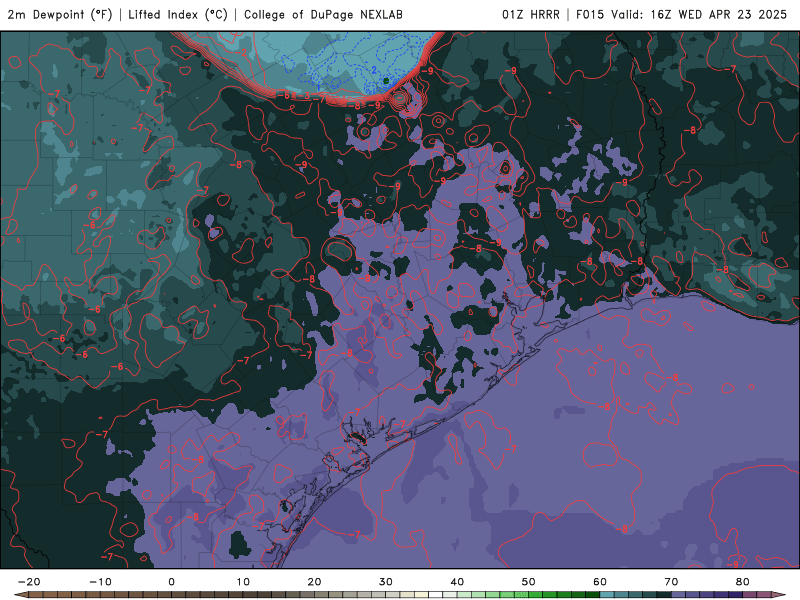Click the 50 label on the color scale
This screenshot has width=800, height=600.
pyautogui.click(x=529, y=582)
